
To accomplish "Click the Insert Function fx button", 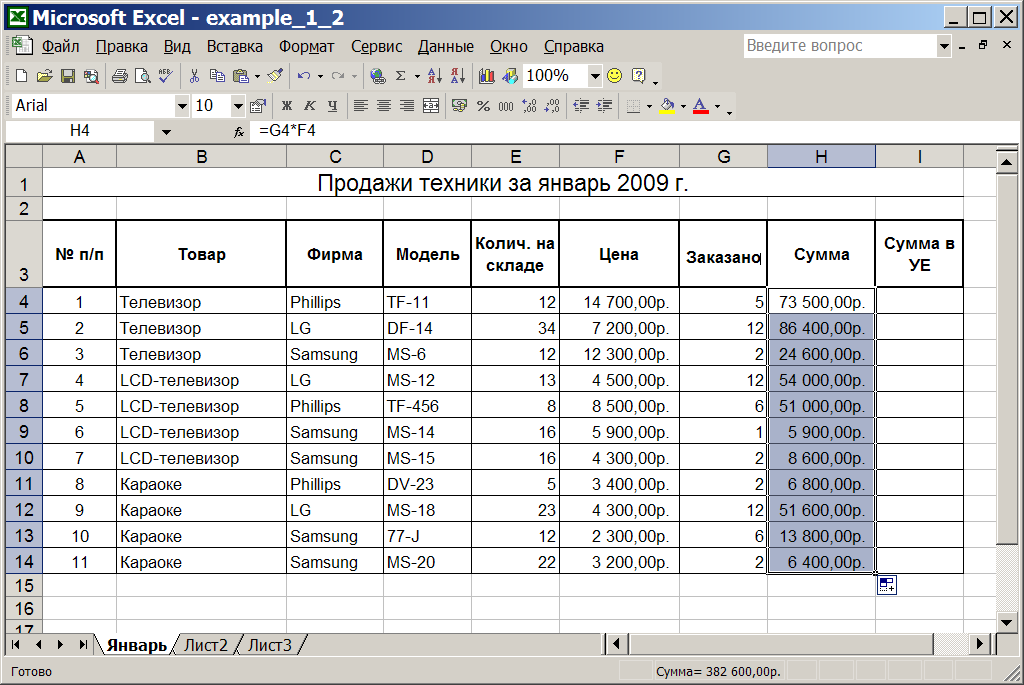I will coord(239,132).
